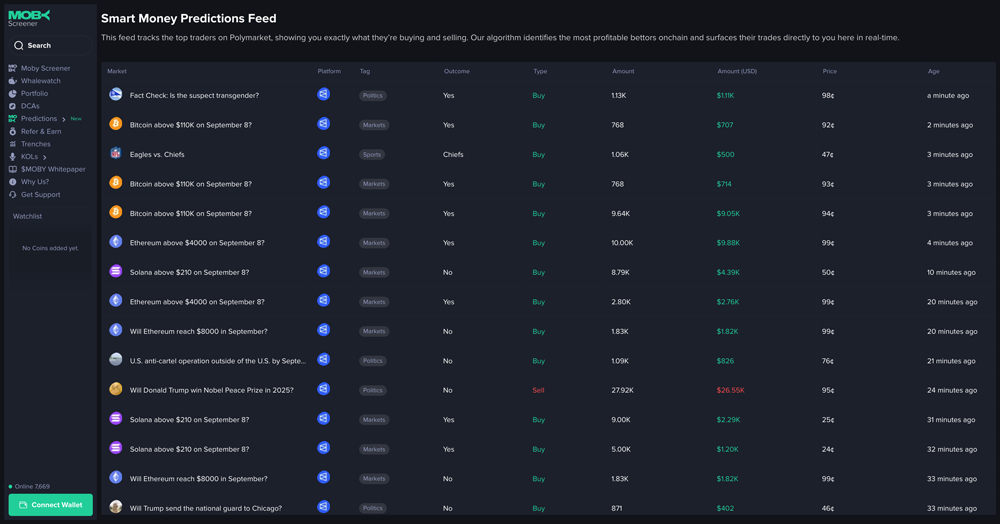Click the Whalewatch icon in sidebar
Screen dimensions: 1000x524
pos(13,81)
